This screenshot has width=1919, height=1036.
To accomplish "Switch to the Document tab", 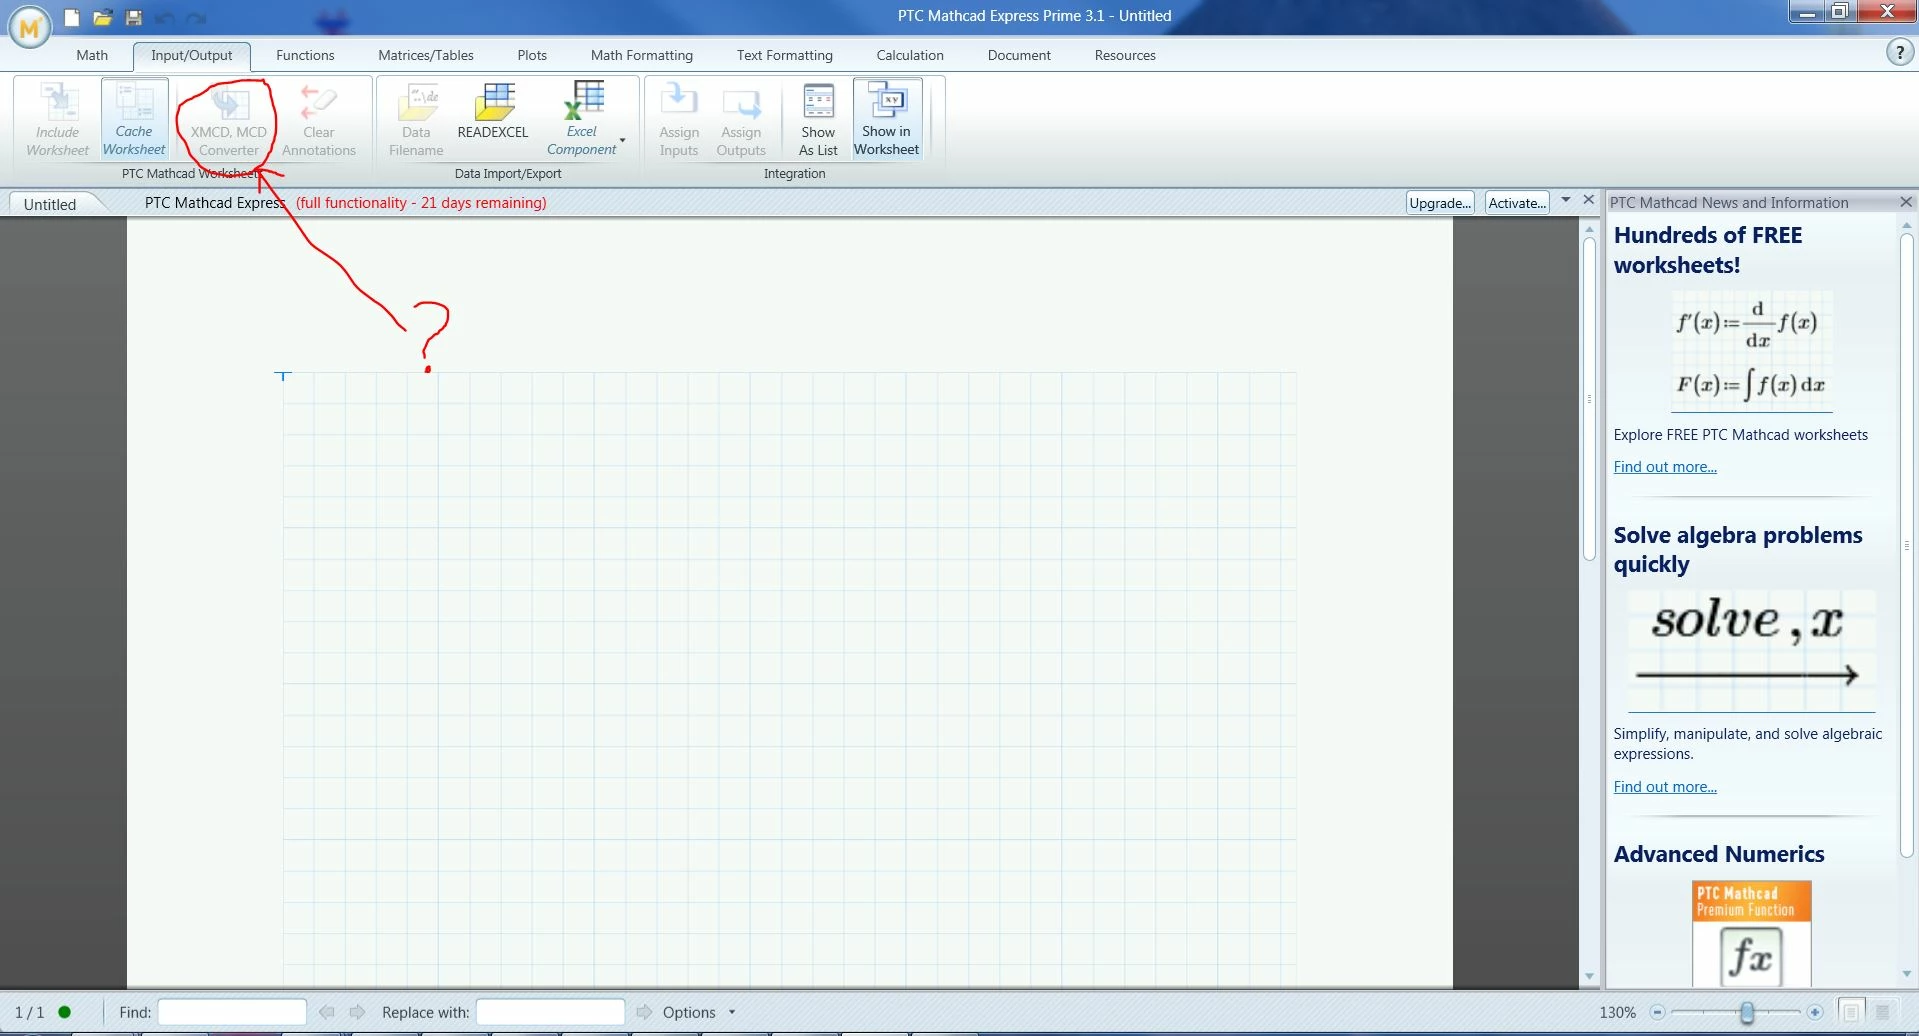I will tap(1019, 55).
